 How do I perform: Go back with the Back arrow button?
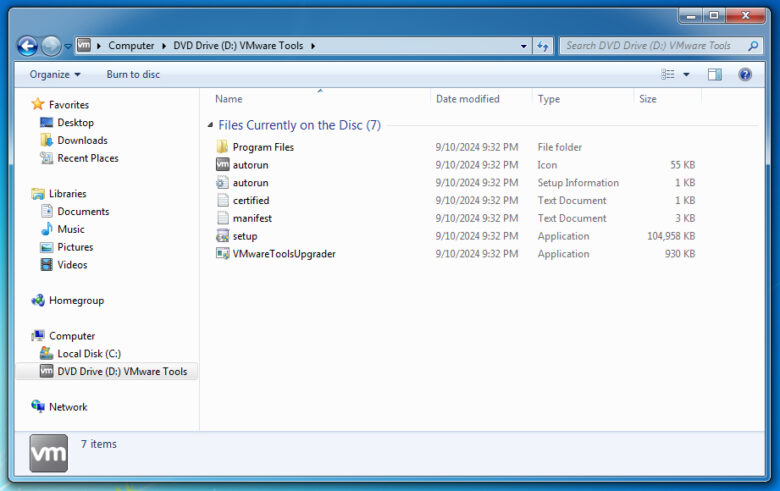[27, 46]
